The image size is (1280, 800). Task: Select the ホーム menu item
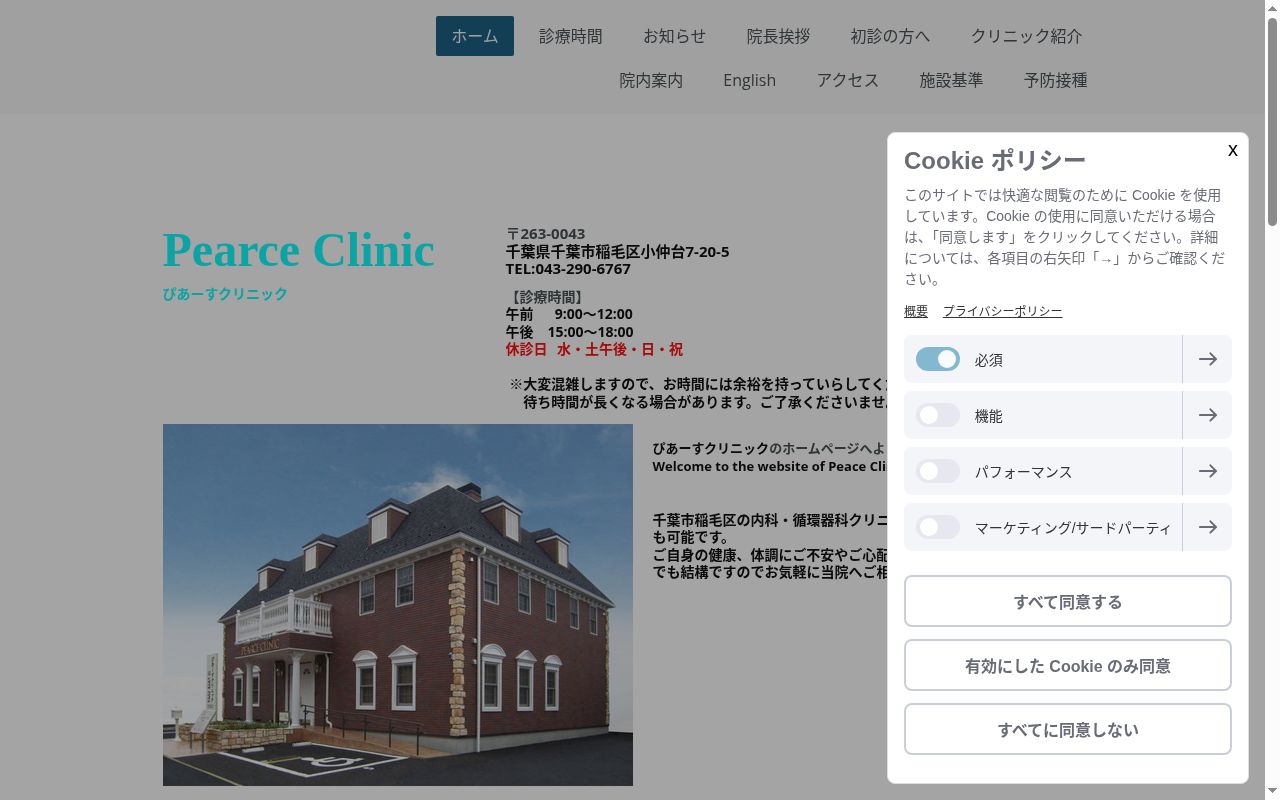pos(475,36)
